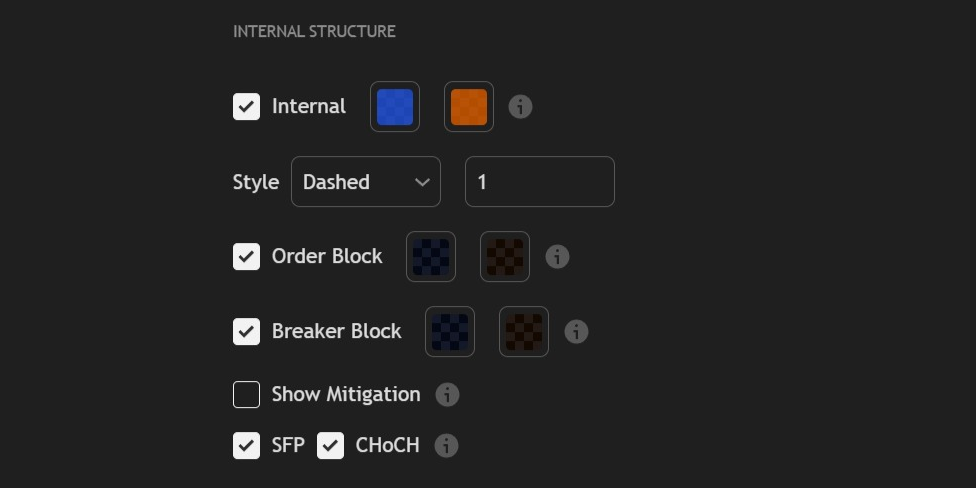Open the Style dropdown set to Dashed
976x488 pixels.
pos(365,182)
